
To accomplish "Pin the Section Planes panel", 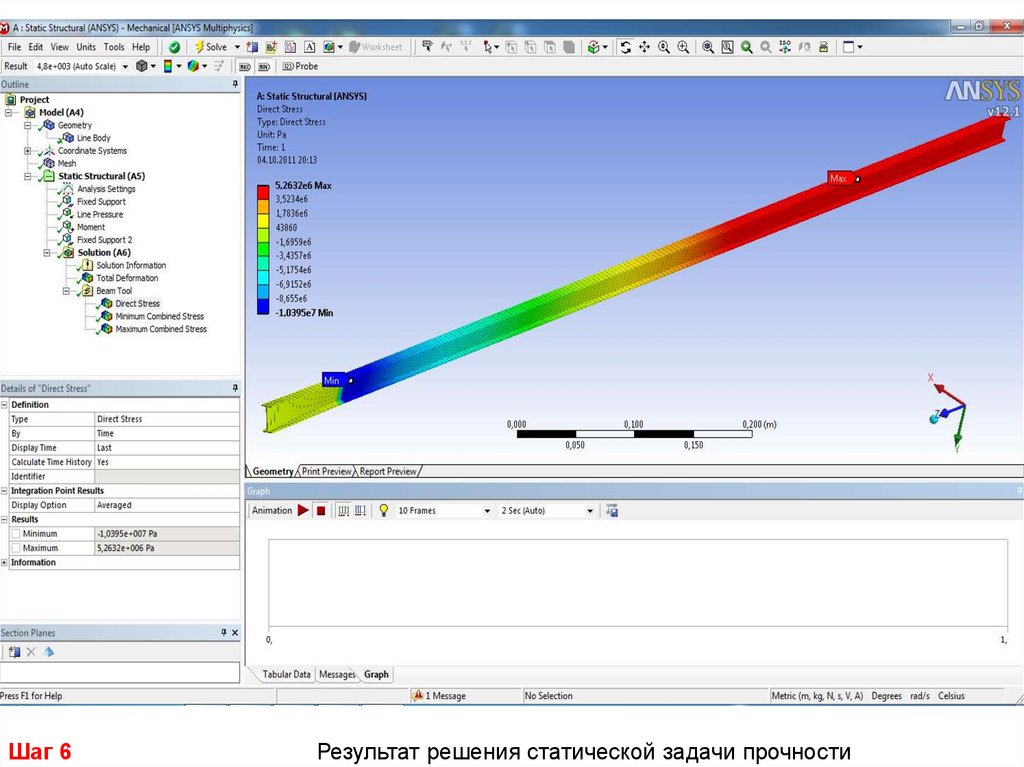I will click(x=223, y=632).
